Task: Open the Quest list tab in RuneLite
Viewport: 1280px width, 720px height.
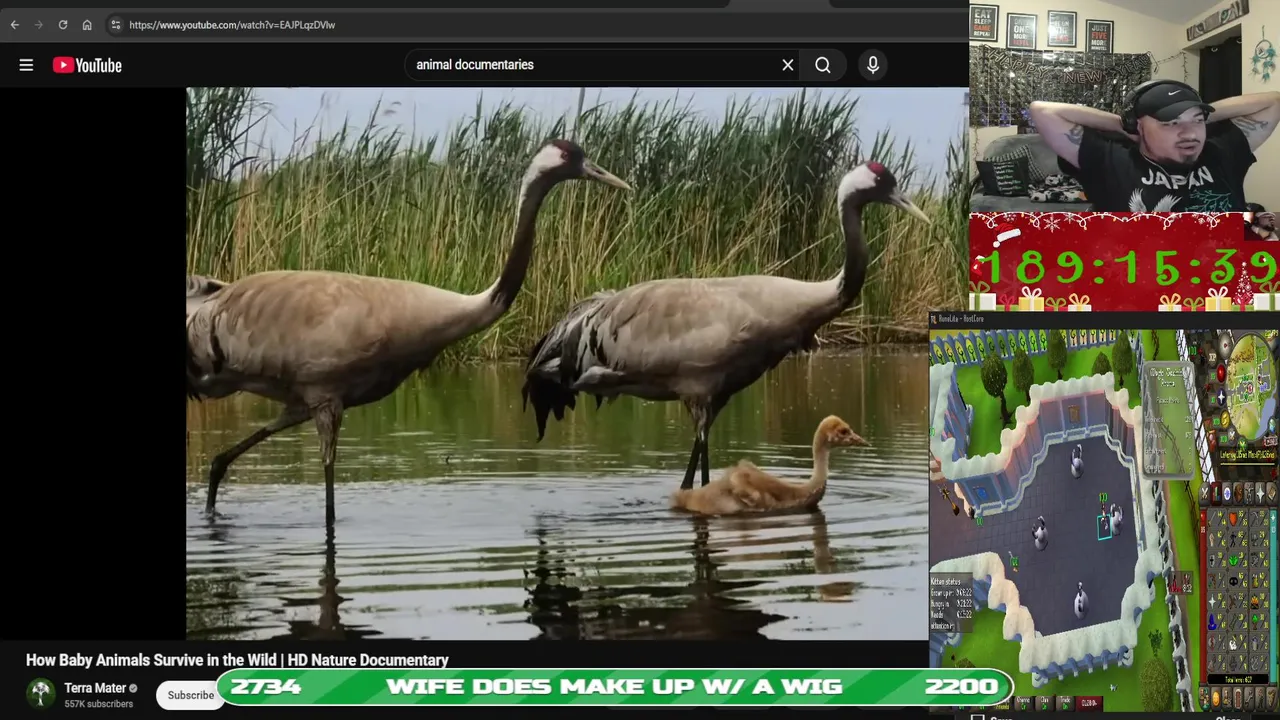Action: pyautogui.click(x=1227, y=492)
